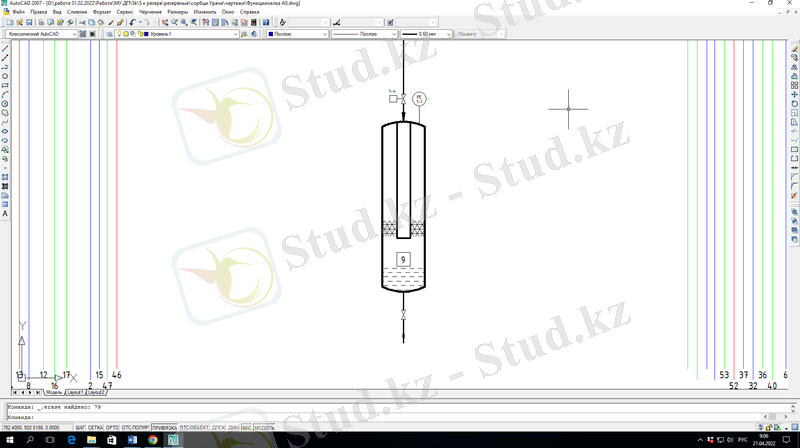Open the plot style dropdown 'Поцвету'
Image resolution: width=800 pixels, height=448 pixels.
479,34
